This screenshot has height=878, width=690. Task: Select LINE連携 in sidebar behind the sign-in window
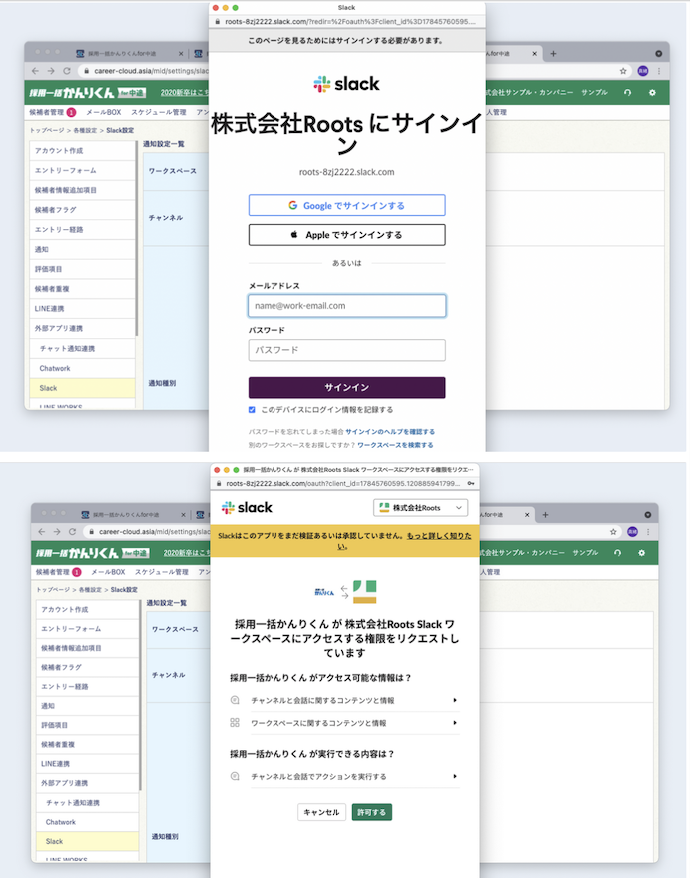(x=82, y=309)
